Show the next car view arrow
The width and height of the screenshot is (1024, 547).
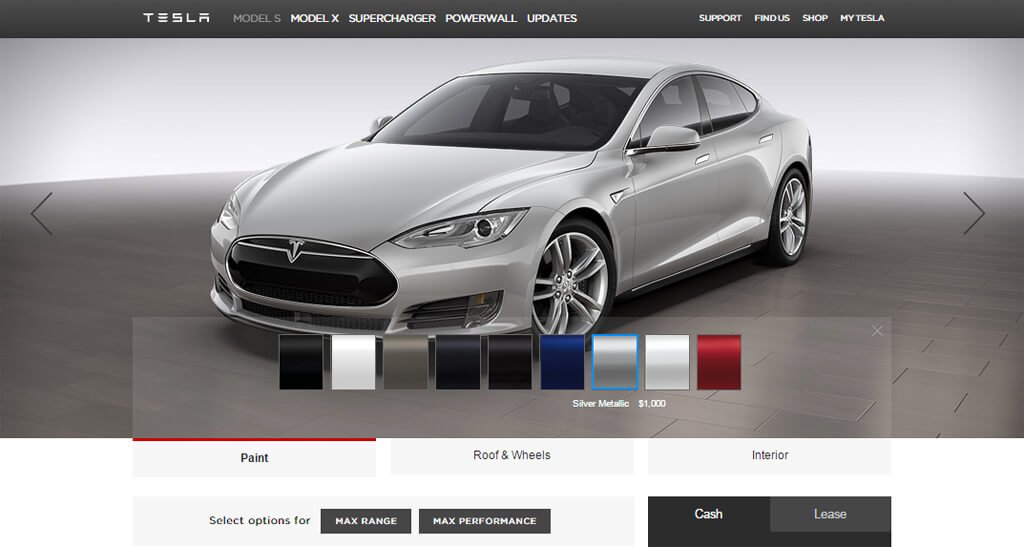tap(974, 213)
